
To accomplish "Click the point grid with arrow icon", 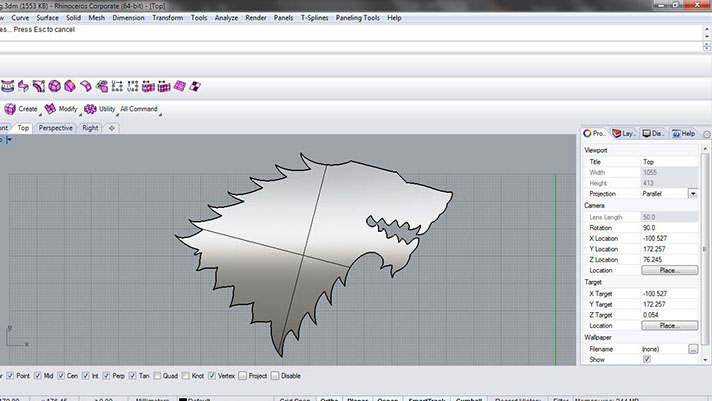I will 117,86.
